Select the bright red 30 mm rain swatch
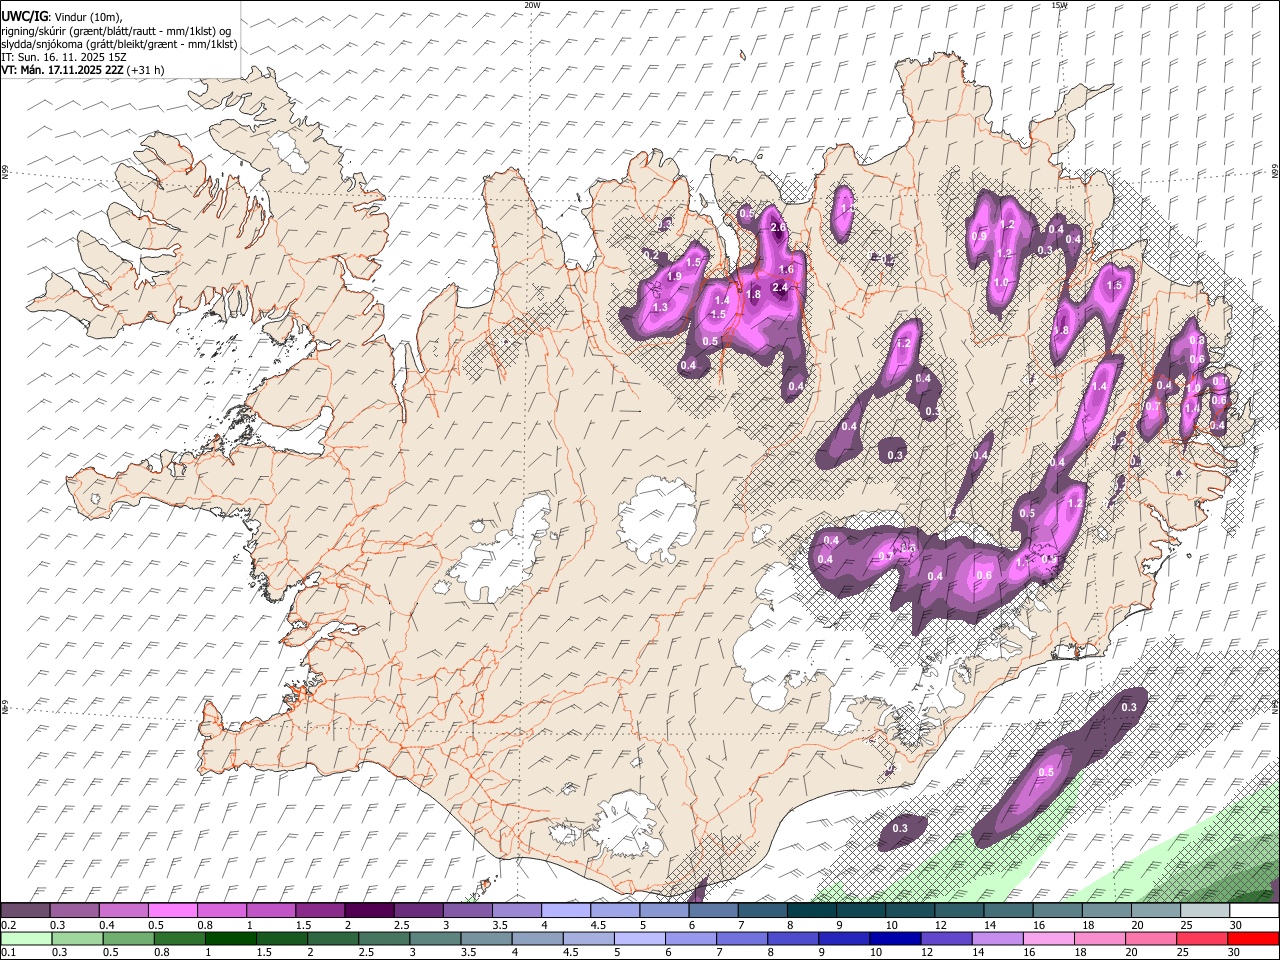1280x960 pixels. point(1253,938)
